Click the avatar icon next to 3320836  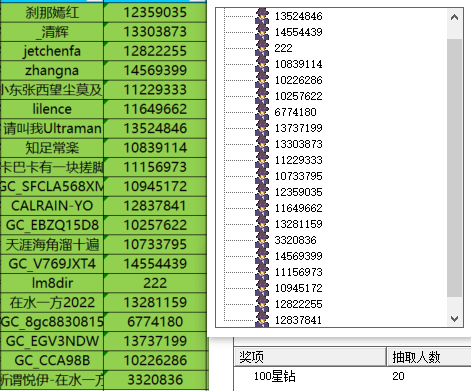[262, 240]
